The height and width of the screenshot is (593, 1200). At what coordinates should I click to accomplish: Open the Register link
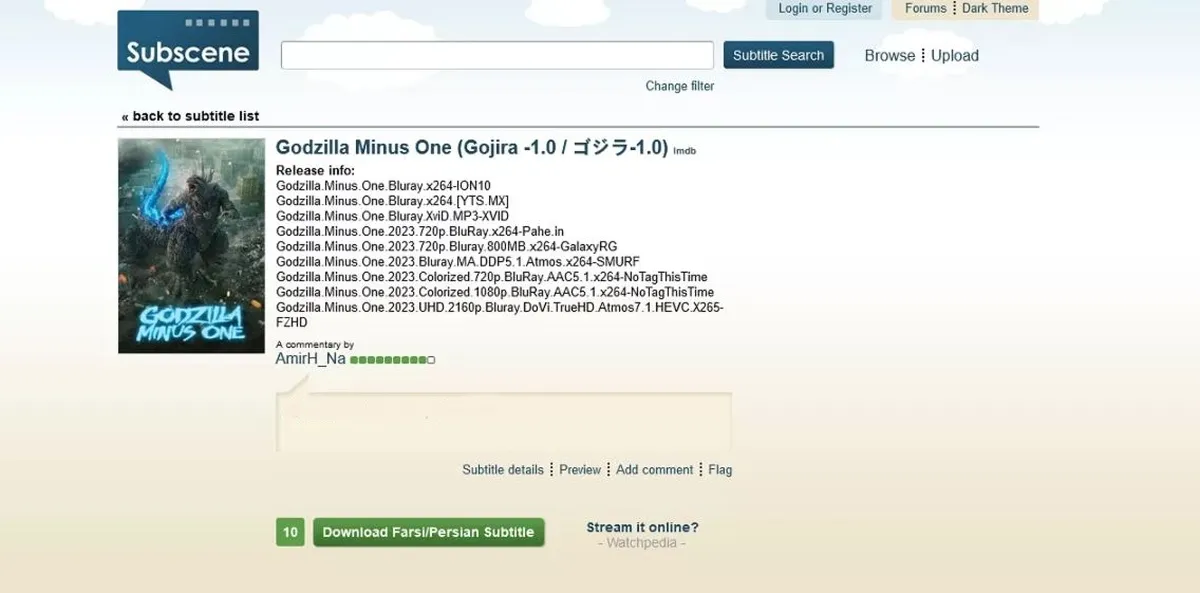coord(850,8)
